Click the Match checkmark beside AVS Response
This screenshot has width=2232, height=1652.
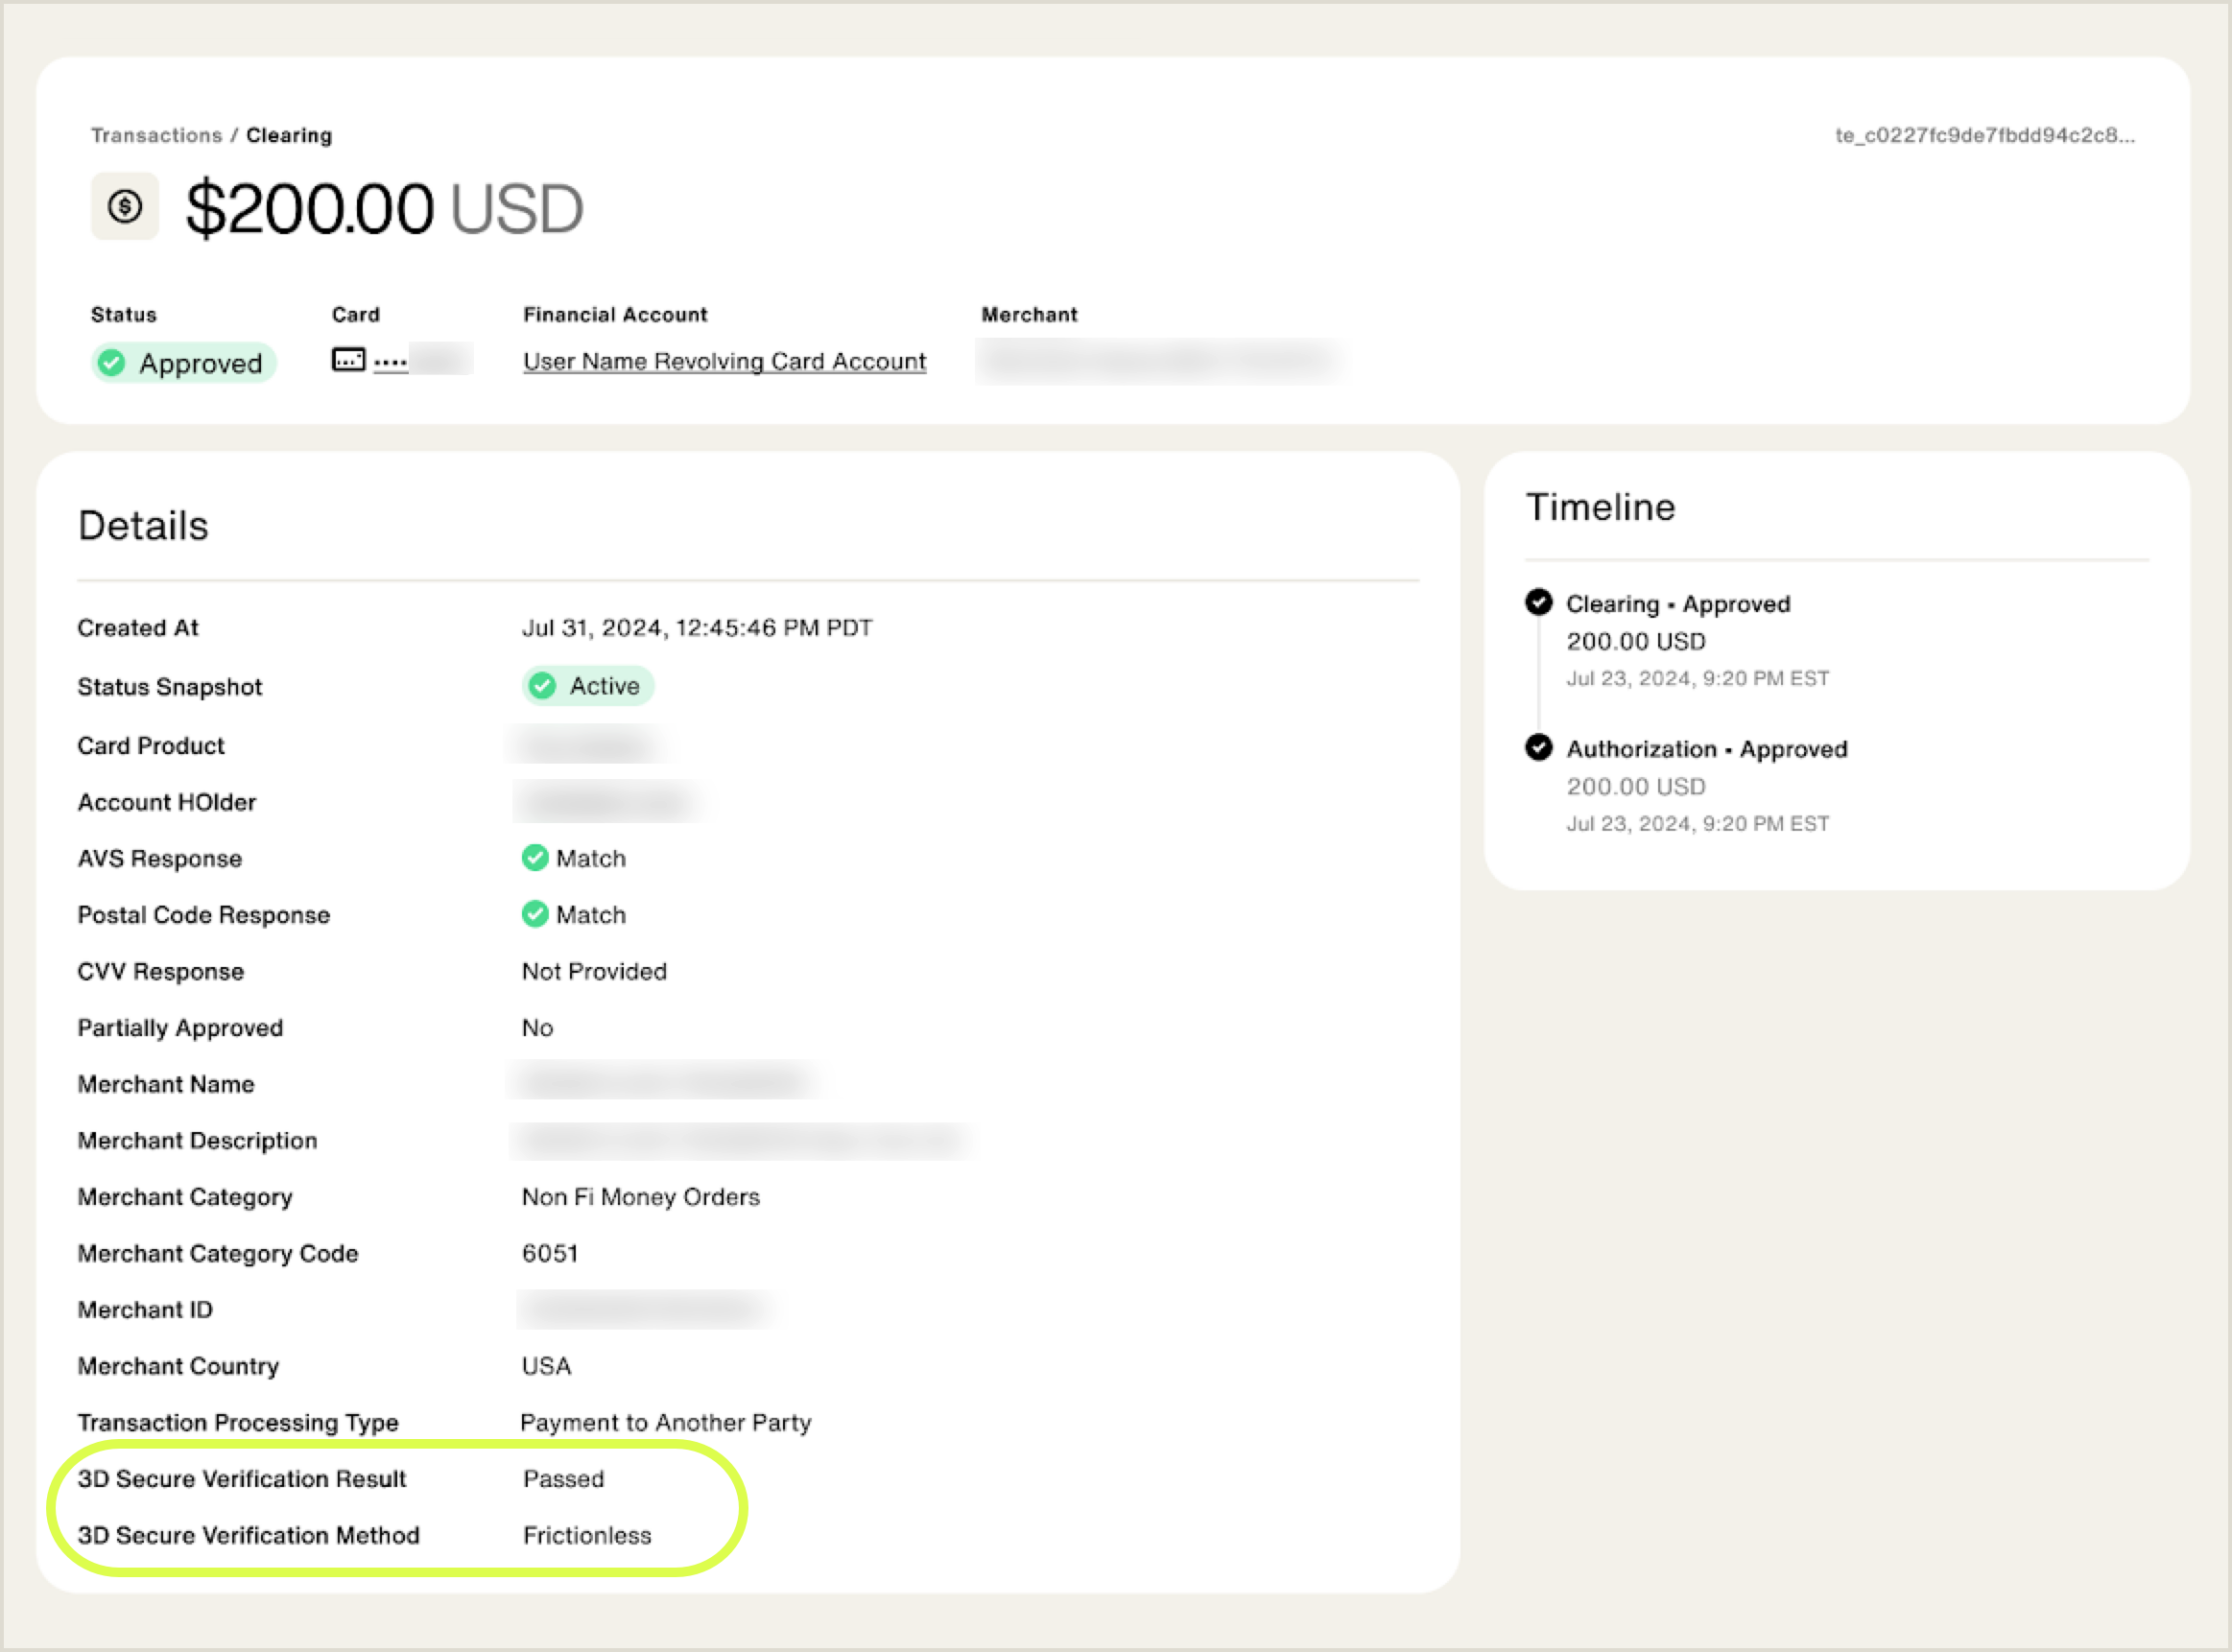click(535, 858)
